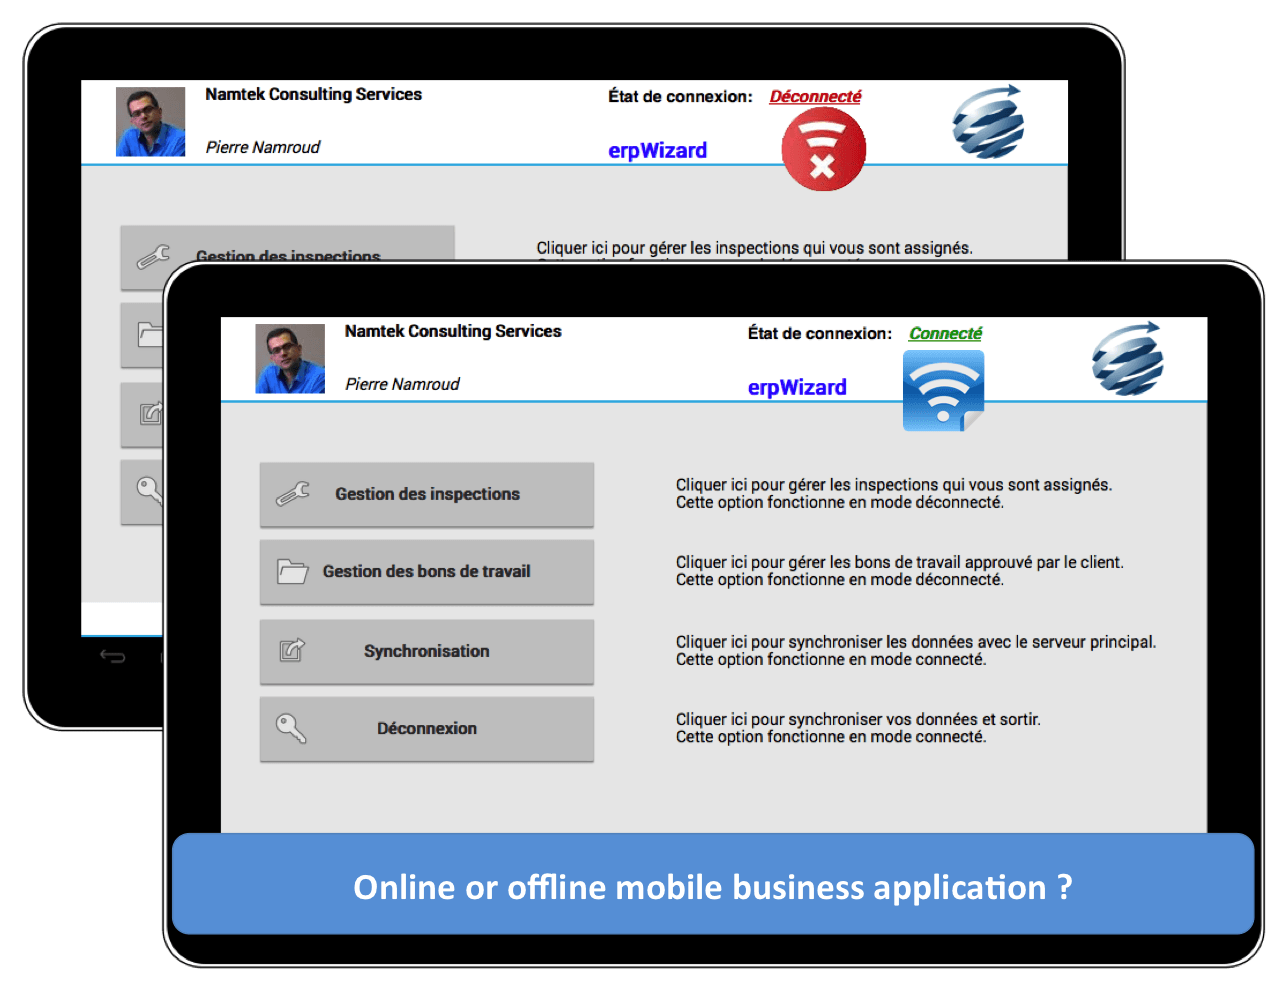Image resolution: width=1288 pixels, height=991 pixels.
Task: Click the Connecté status link
Action: 945,333
